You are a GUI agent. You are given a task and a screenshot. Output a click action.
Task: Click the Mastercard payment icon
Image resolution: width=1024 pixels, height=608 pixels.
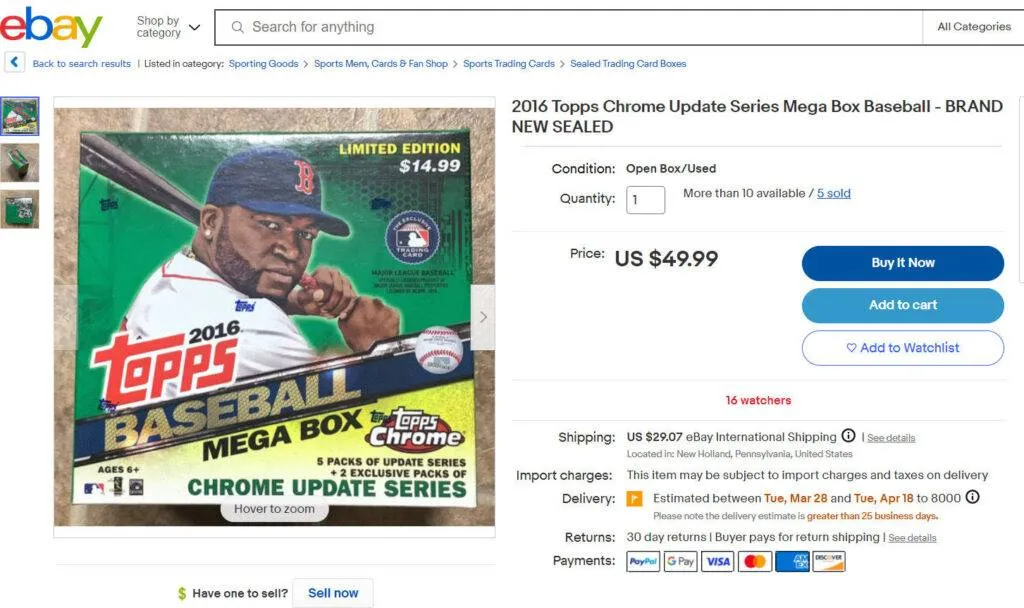tap(754, 561)
